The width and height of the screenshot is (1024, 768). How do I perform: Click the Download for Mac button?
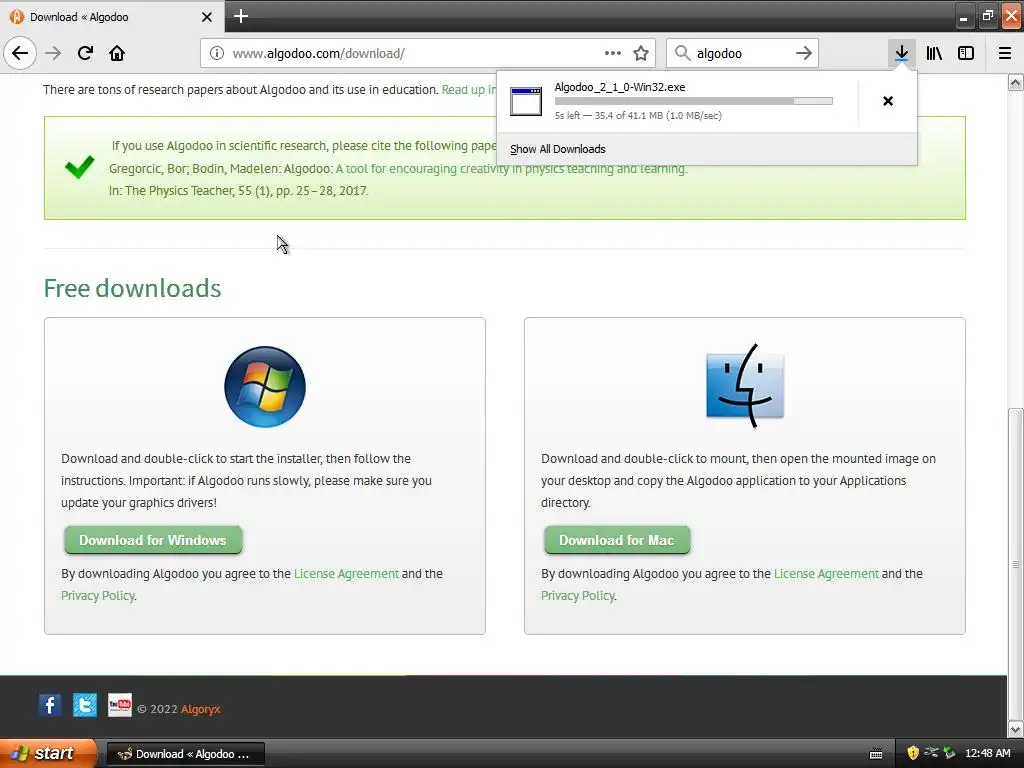click(x=616, y=540)
